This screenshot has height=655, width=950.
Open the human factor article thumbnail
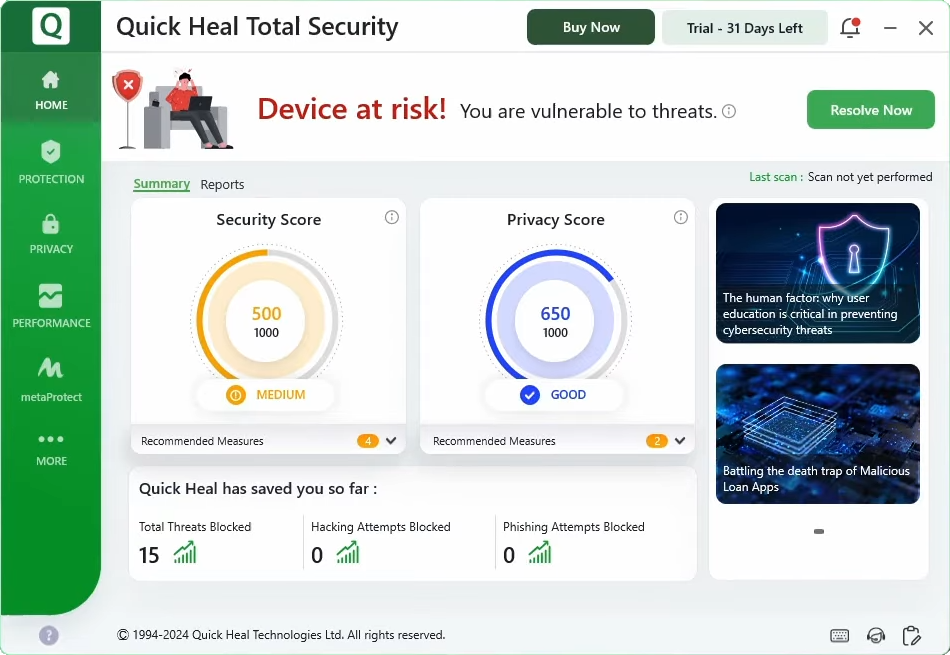coord(818,273)
